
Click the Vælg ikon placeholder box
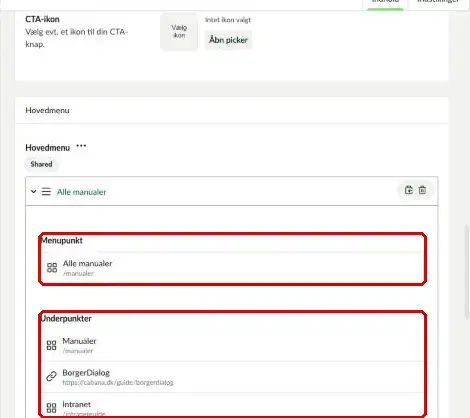point(179,32)
